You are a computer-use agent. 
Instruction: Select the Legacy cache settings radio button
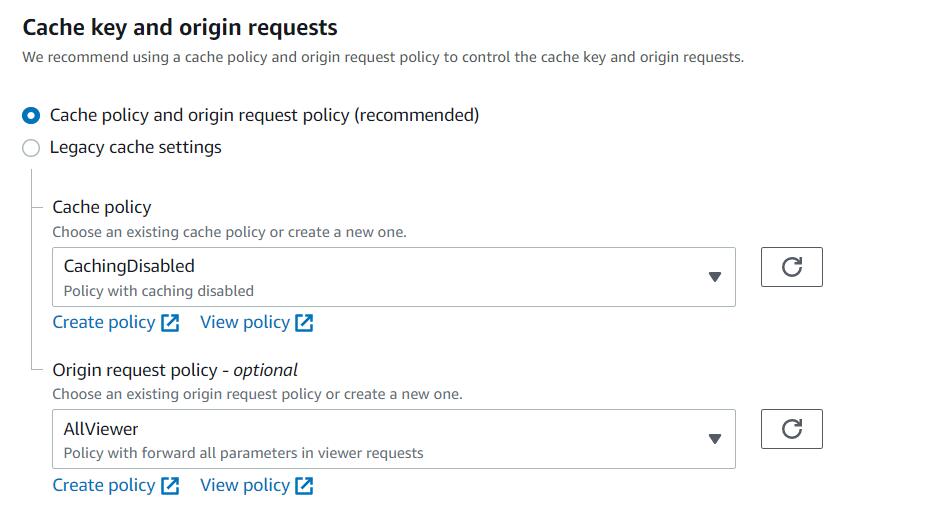[31, 148]
